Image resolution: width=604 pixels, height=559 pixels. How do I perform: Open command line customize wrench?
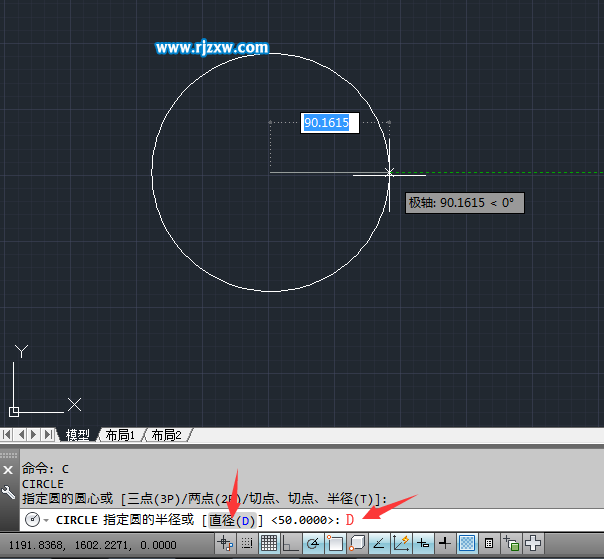coord(8,492)
